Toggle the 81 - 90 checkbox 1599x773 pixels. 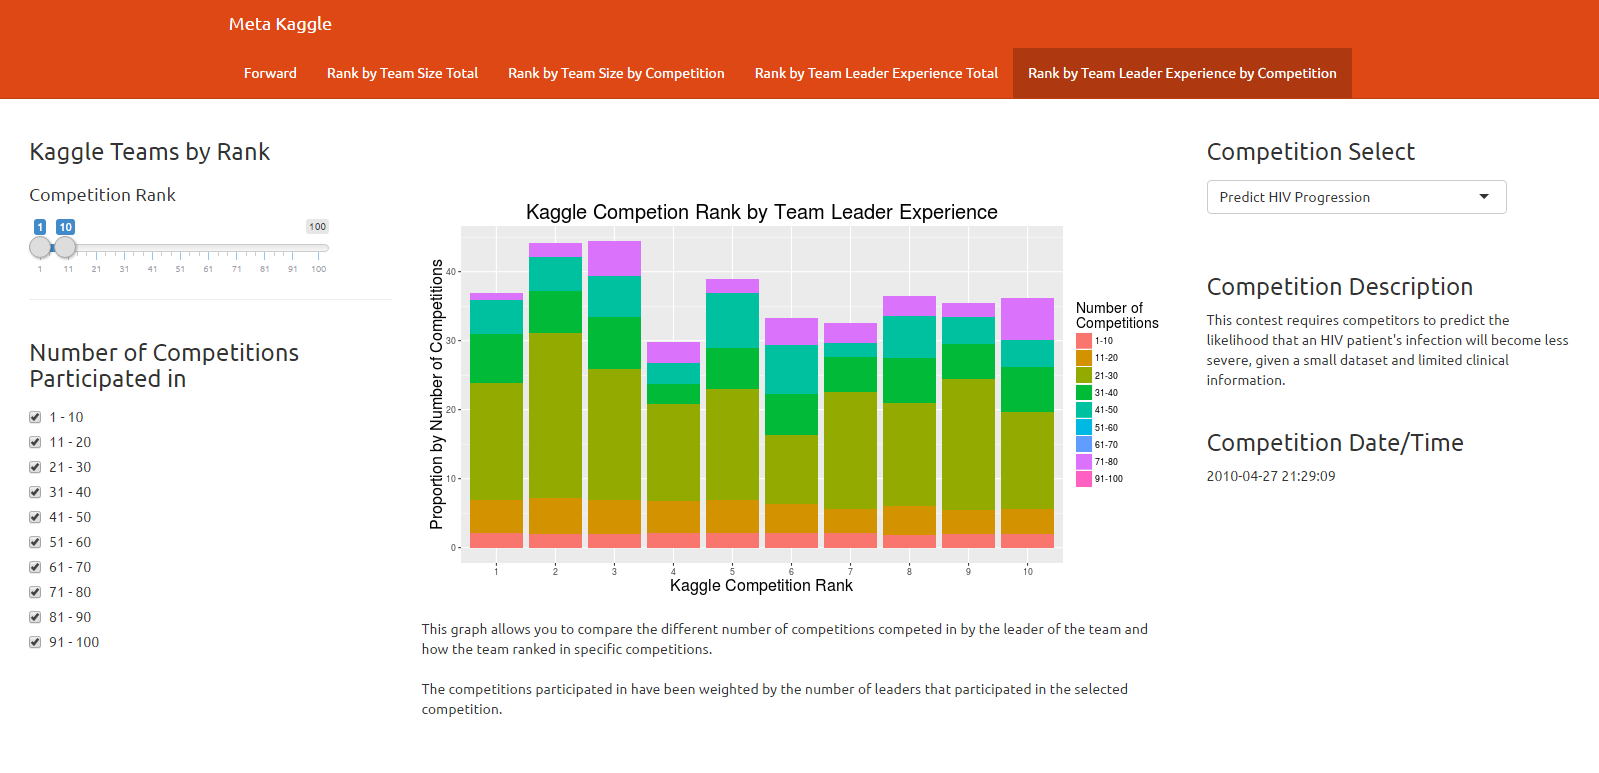pos(35,617)
